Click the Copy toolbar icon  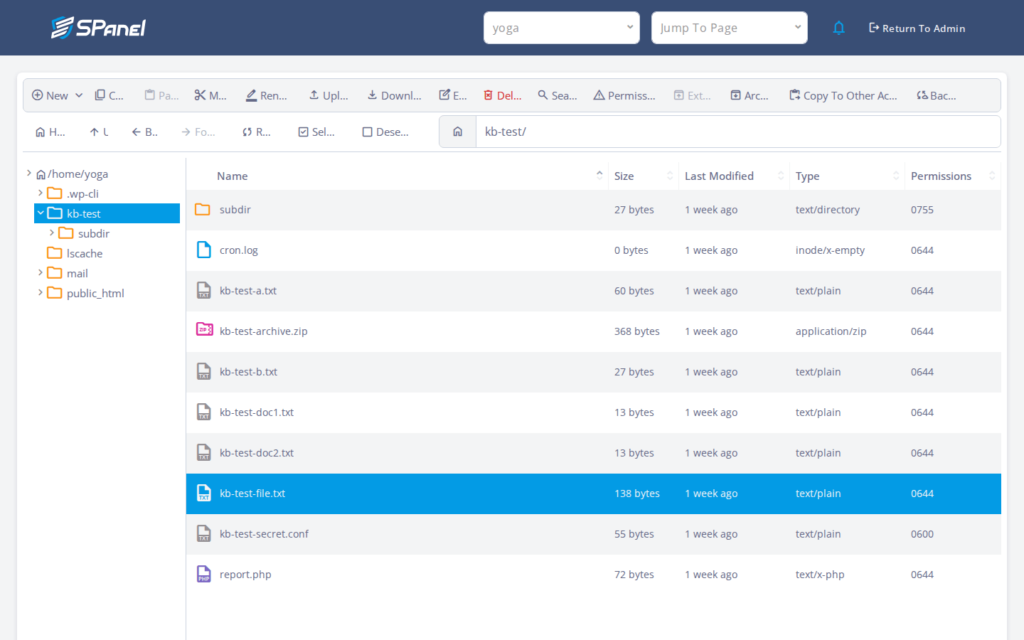tap(100, 95)
